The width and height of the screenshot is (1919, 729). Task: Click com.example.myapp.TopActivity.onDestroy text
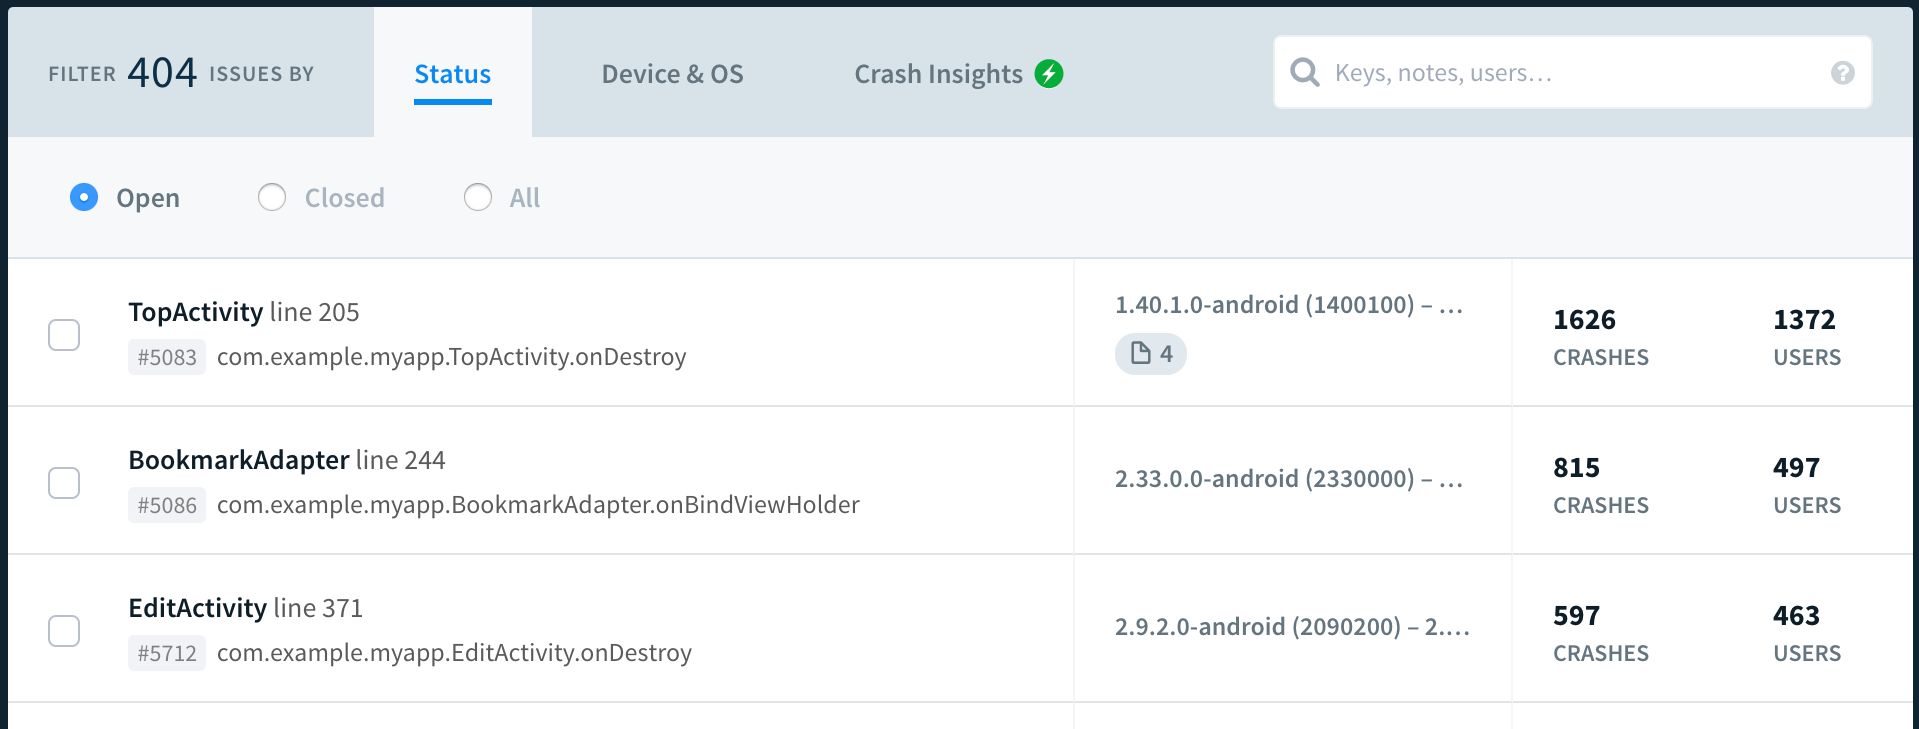(452, 357)
